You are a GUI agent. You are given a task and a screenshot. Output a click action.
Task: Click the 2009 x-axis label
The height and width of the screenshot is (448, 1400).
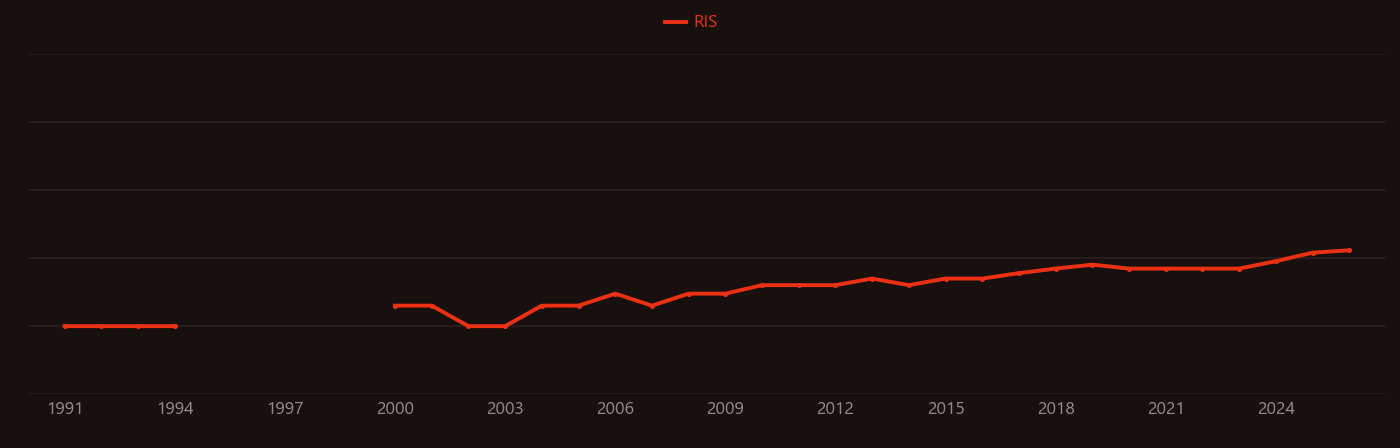(725, 409)
